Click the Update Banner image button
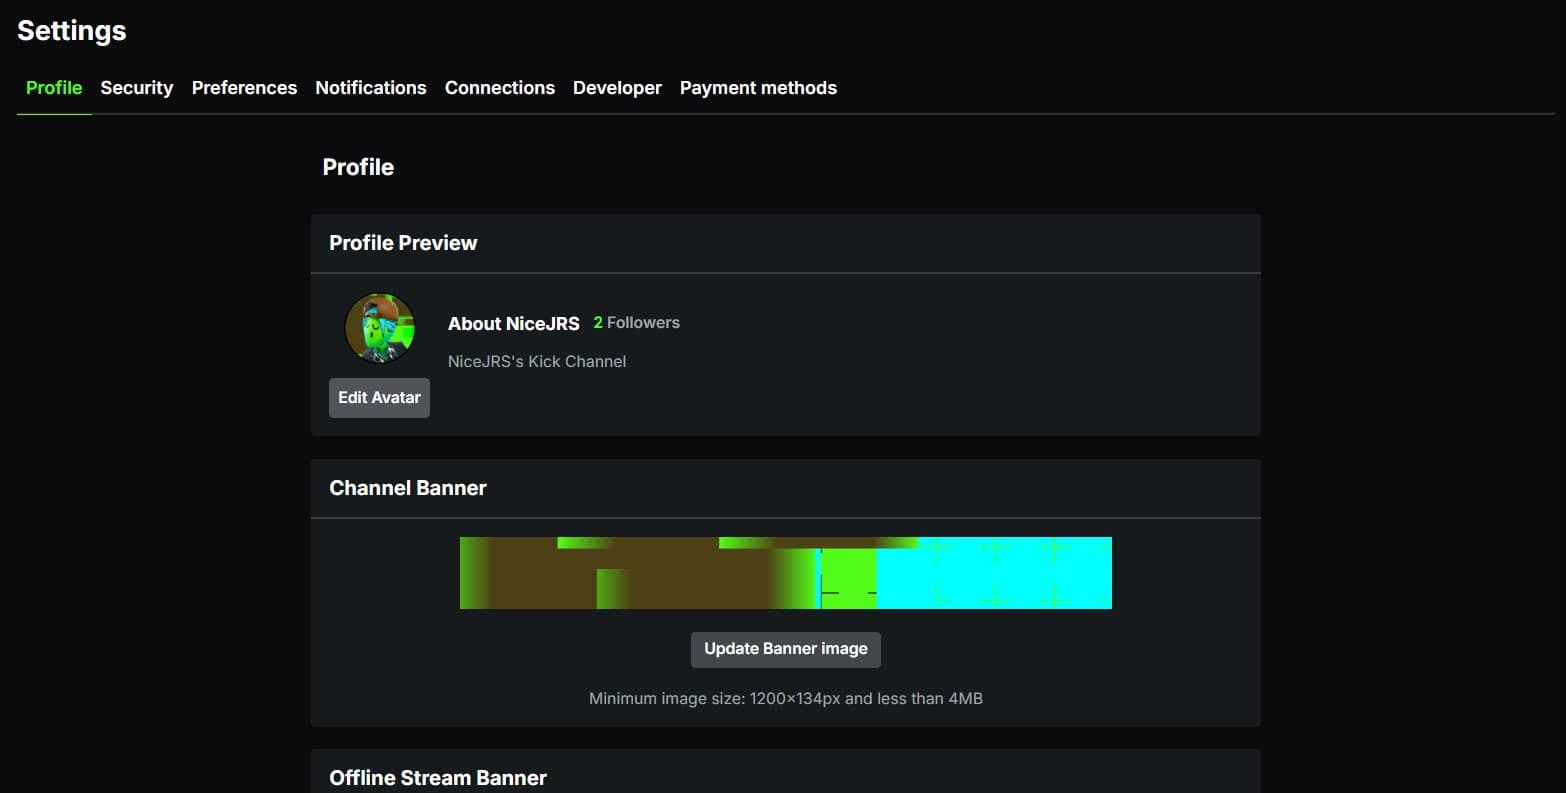The height and width of the screenshot is (793, 1566). (x=786, y=649)
